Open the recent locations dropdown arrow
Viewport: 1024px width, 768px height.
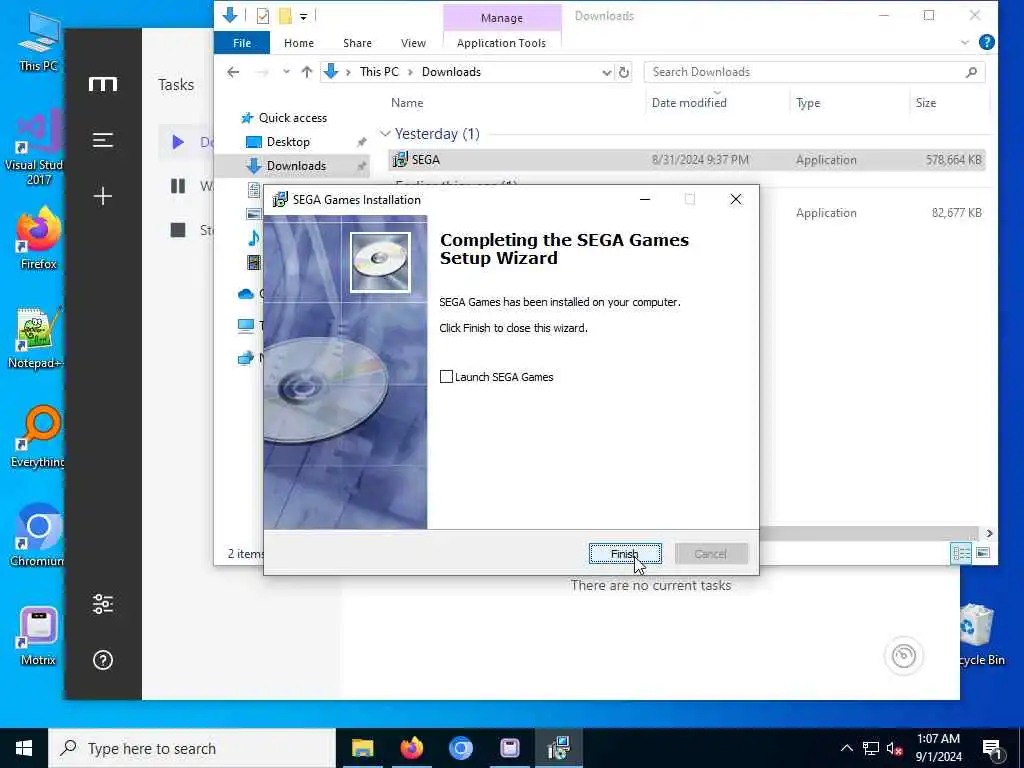(x=286, y=72)
